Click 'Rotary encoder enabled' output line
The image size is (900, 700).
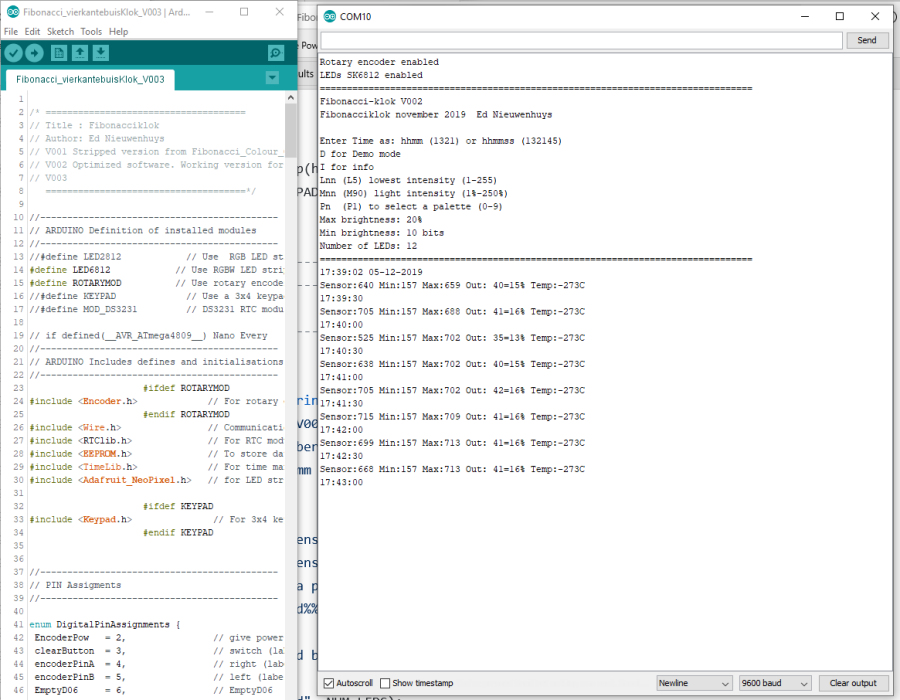[x=379, y=62]
